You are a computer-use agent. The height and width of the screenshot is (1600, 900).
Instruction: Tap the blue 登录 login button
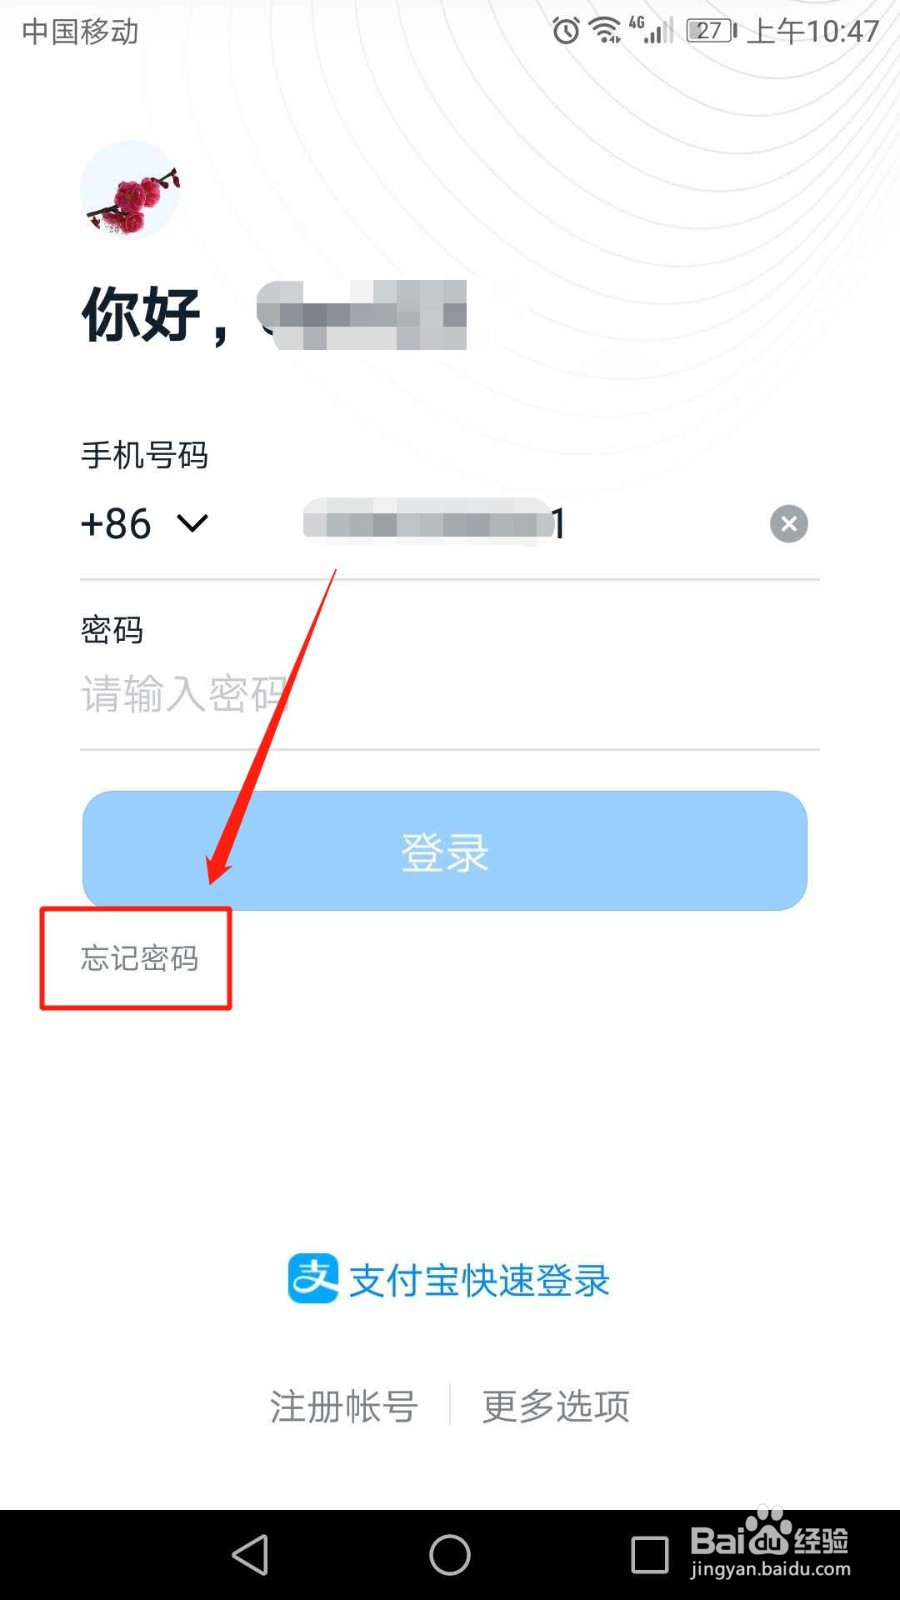[445, 851]
